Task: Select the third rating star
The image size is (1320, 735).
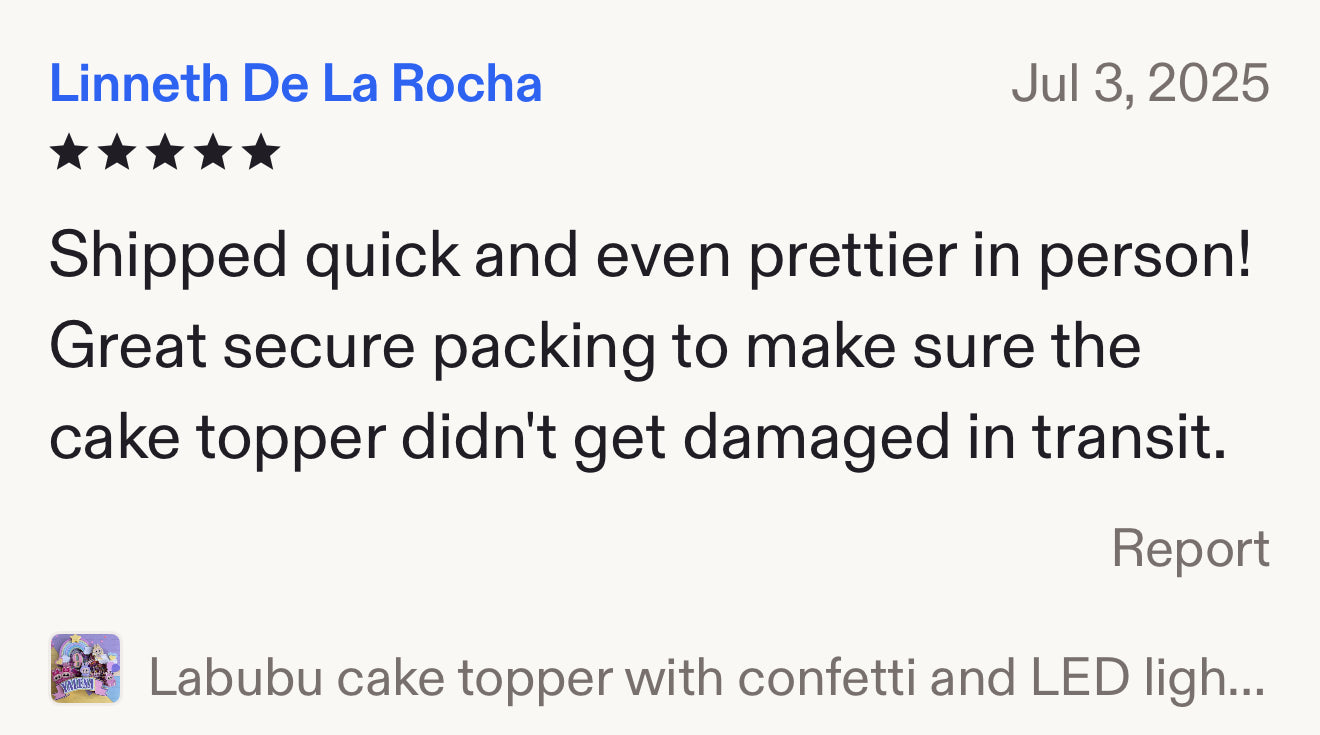Action: (x=165, y=153)
